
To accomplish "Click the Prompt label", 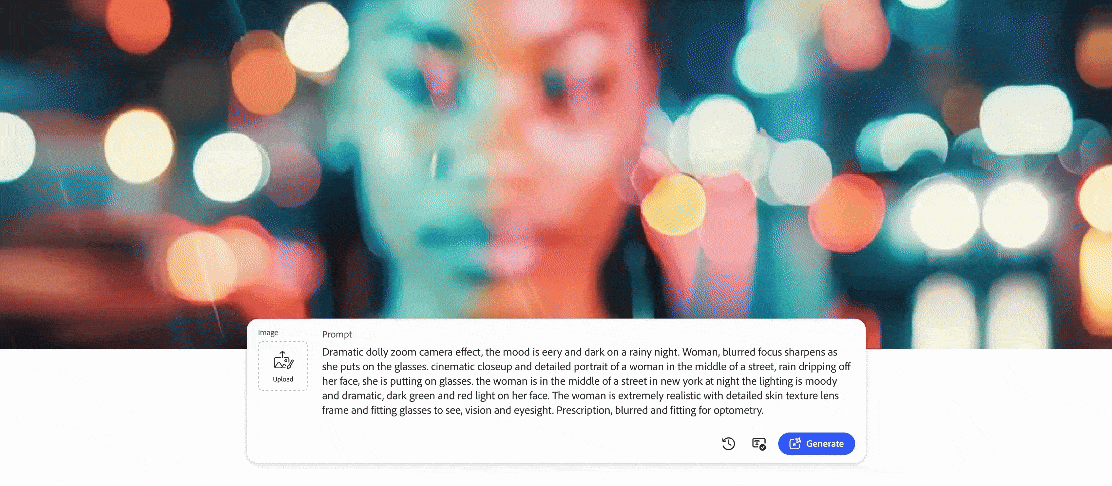I will pyautogui.click(x=337, y=334).
